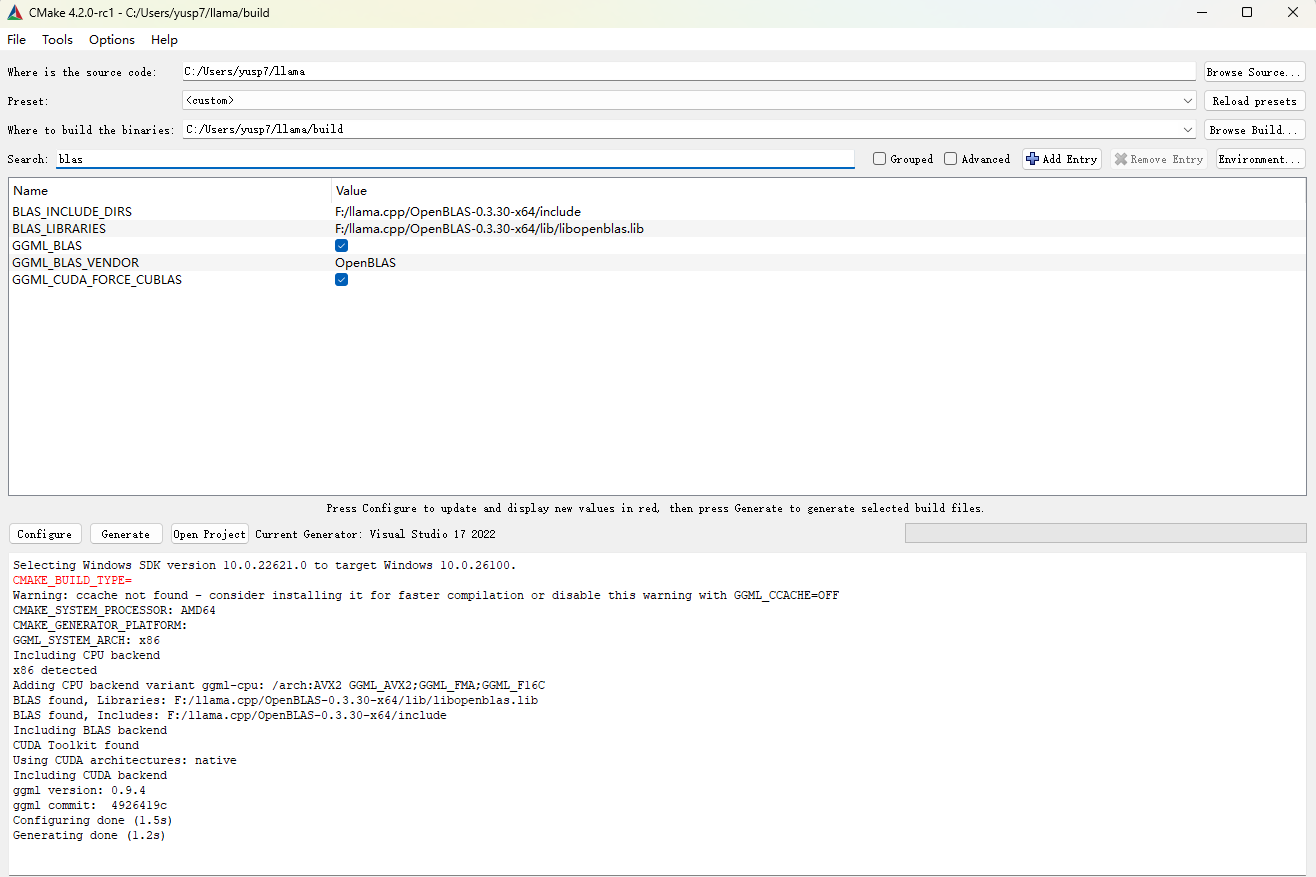1316x877 pixels.
Task: Open the Tools menu
Action: point(57,40)
